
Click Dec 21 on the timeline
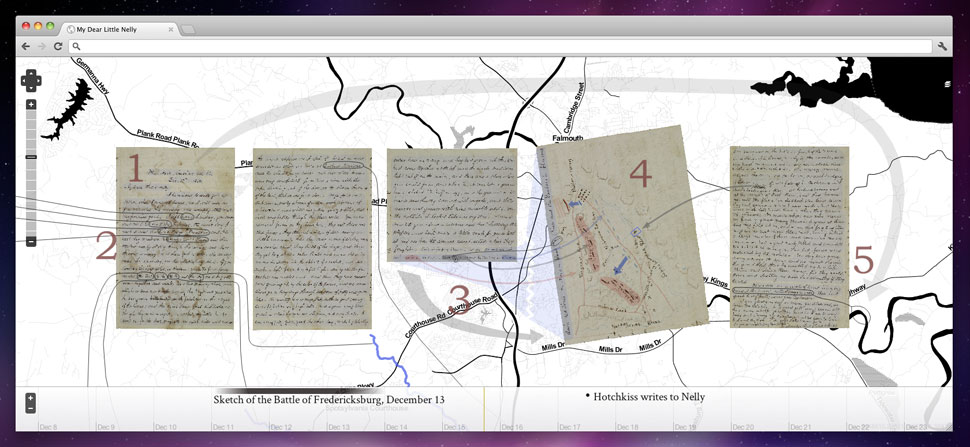tap(800, 427)
